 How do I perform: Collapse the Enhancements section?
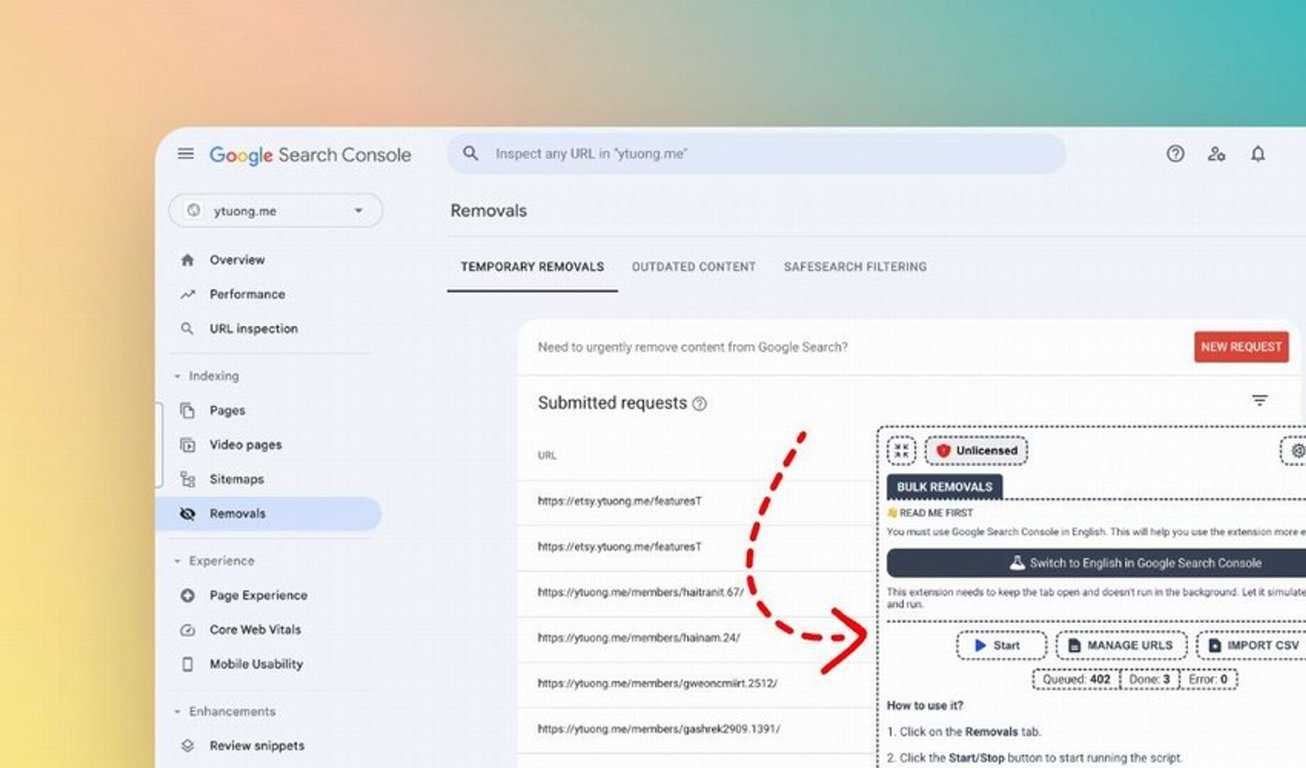click(x=224, y=712)
